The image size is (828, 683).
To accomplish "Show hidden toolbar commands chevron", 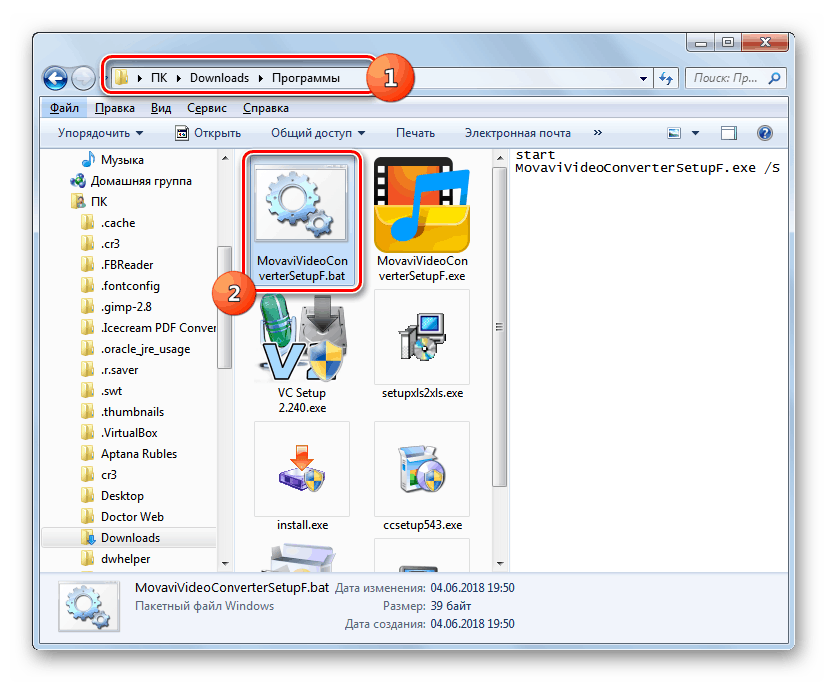I will 598,133.
